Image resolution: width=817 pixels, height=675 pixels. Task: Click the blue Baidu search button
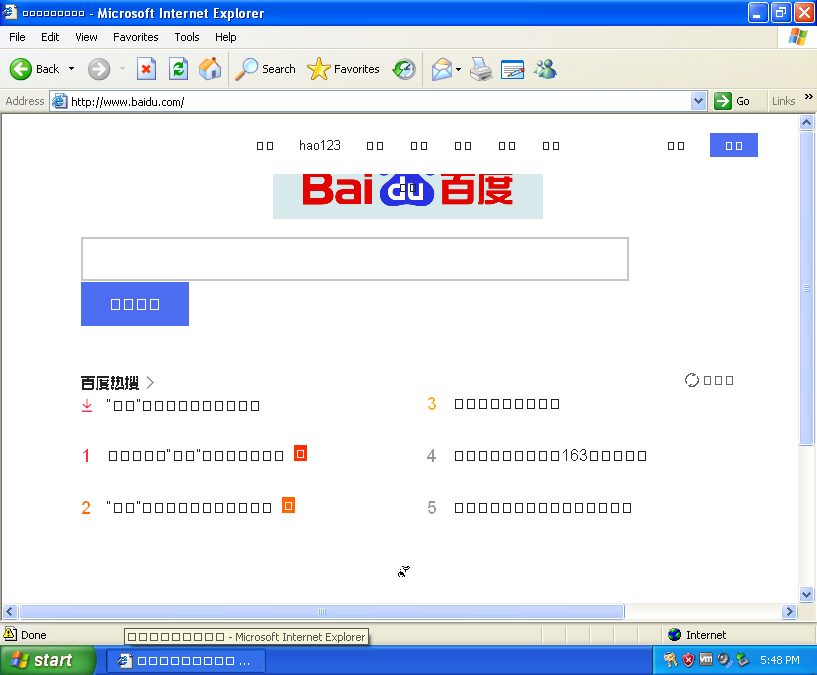(135, 304)
